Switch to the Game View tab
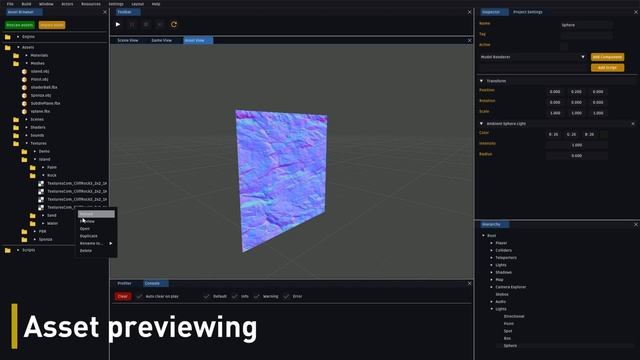The image size is (640, 360). pyautogui.click(x=162, y=40)
